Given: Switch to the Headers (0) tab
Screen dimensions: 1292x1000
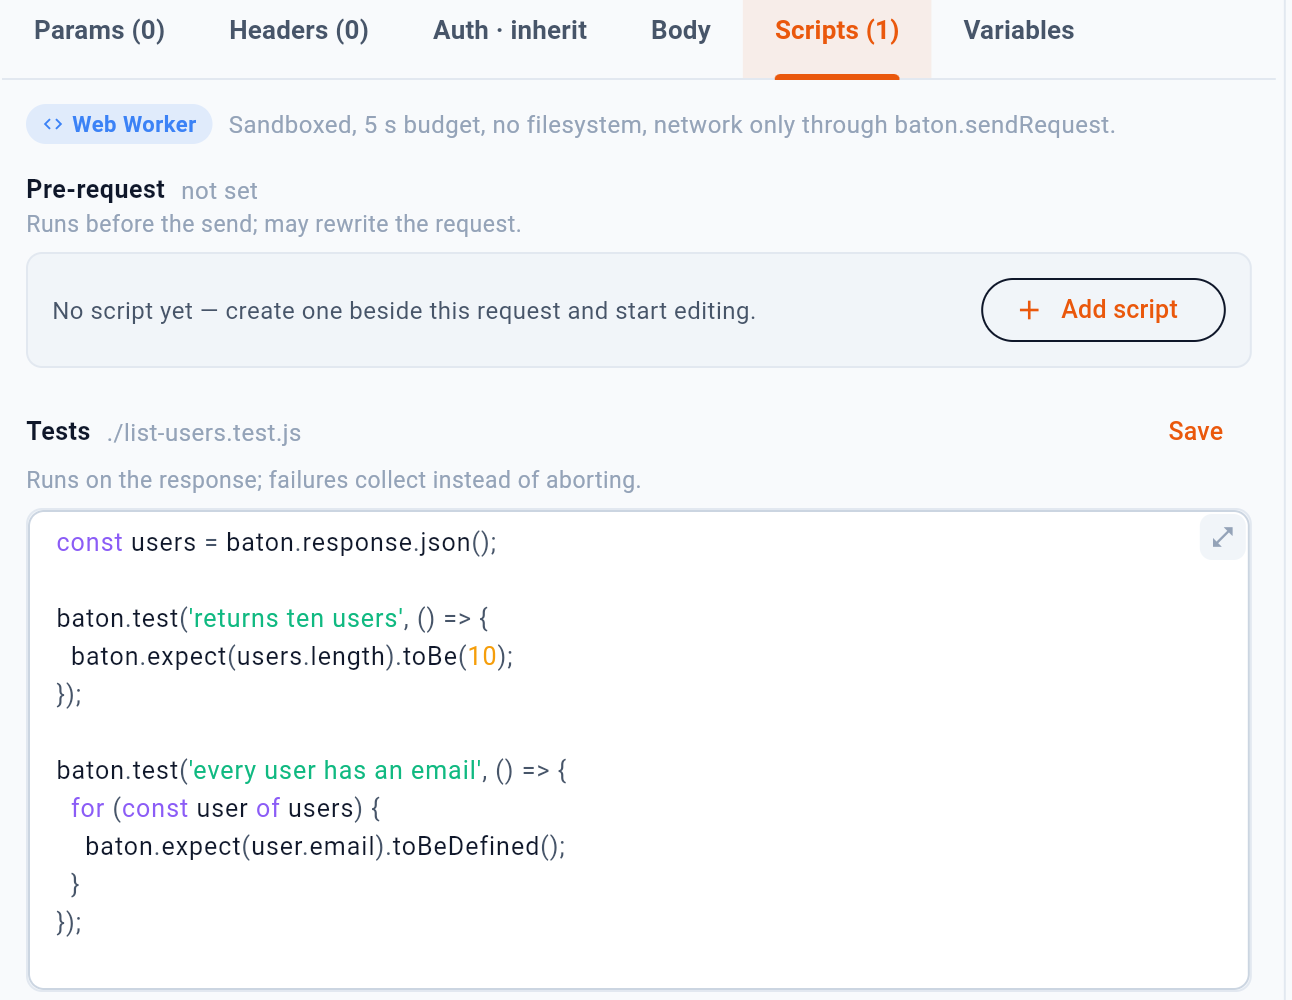Looking at the screenshot, I should coord(299,31).
